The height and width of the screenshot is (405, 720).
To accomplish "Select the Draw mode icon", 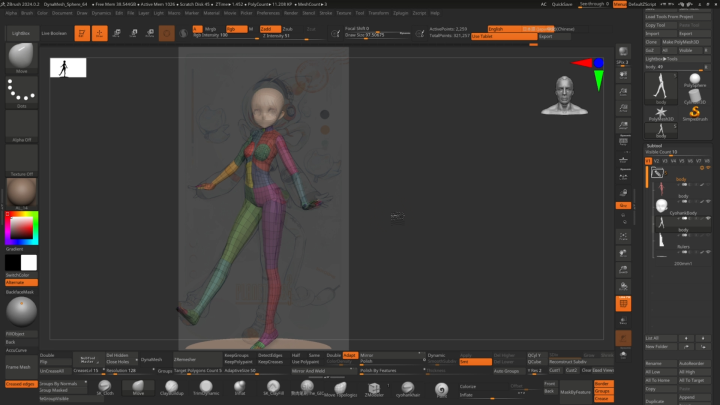I will click(101, 34).
